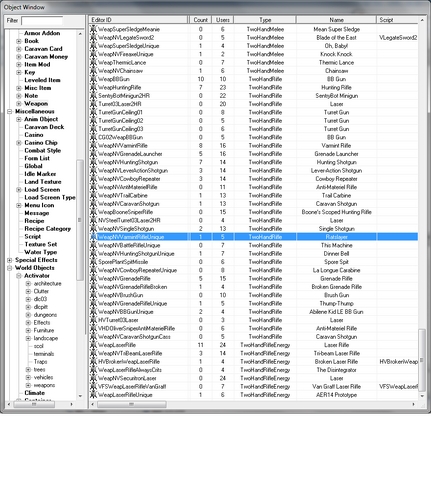Click weapon icon beside WeapBooneSniperRifle
The image size is (431, 479).
pos(93,212)
